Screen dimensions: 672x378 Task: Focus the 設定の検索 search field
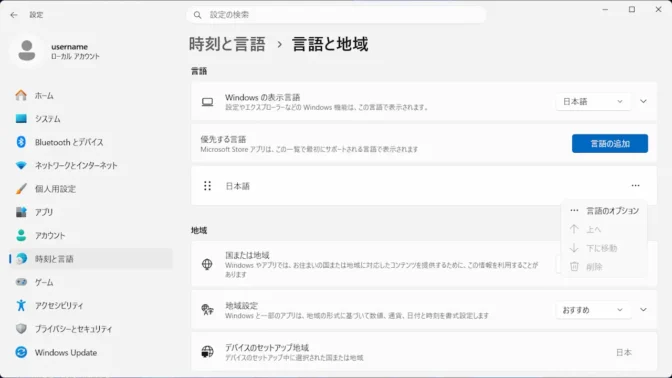coord(336,15)
